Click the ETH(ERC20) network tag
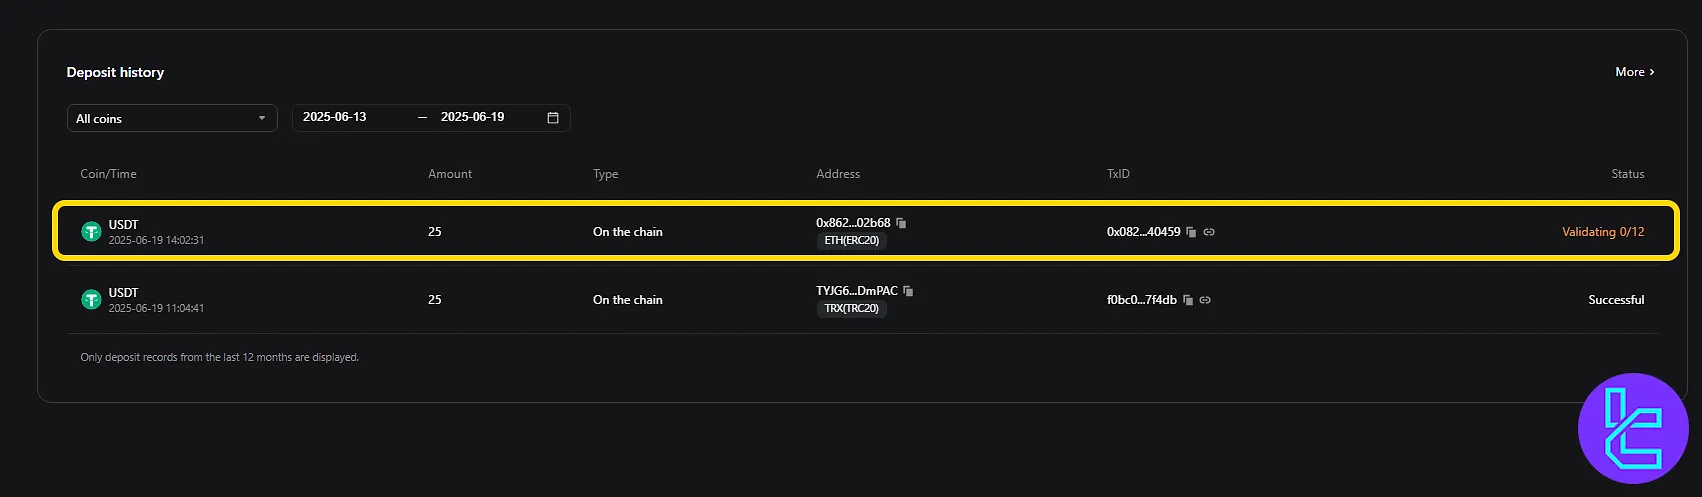This screenshot has height=497, width=1702. 851,241
